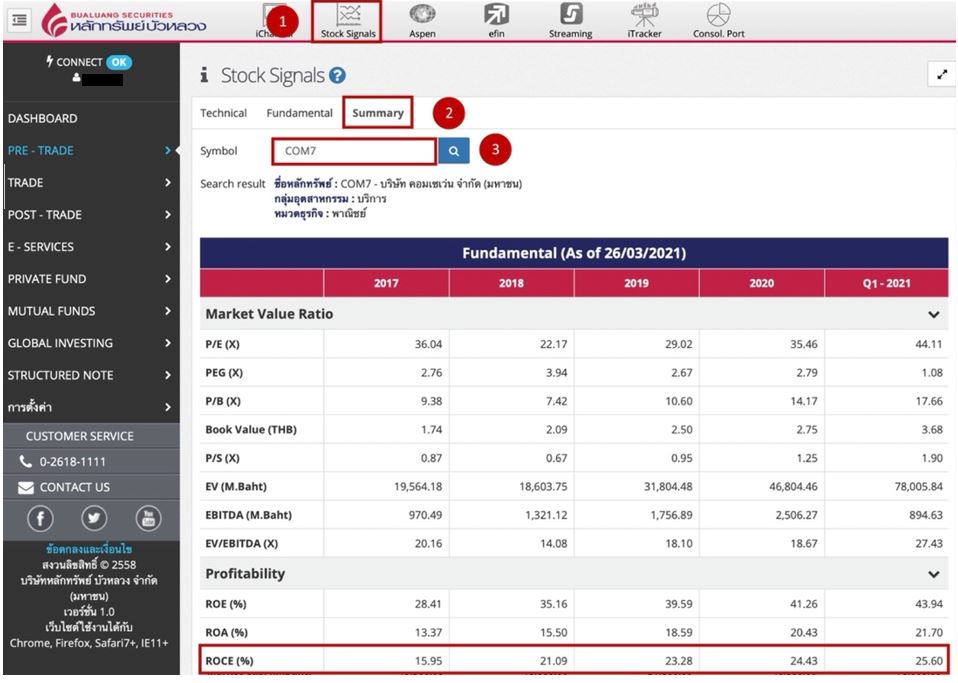Open the Facebook social icon
The height and width of the screenshot is (683, 958).
point(40,519)
